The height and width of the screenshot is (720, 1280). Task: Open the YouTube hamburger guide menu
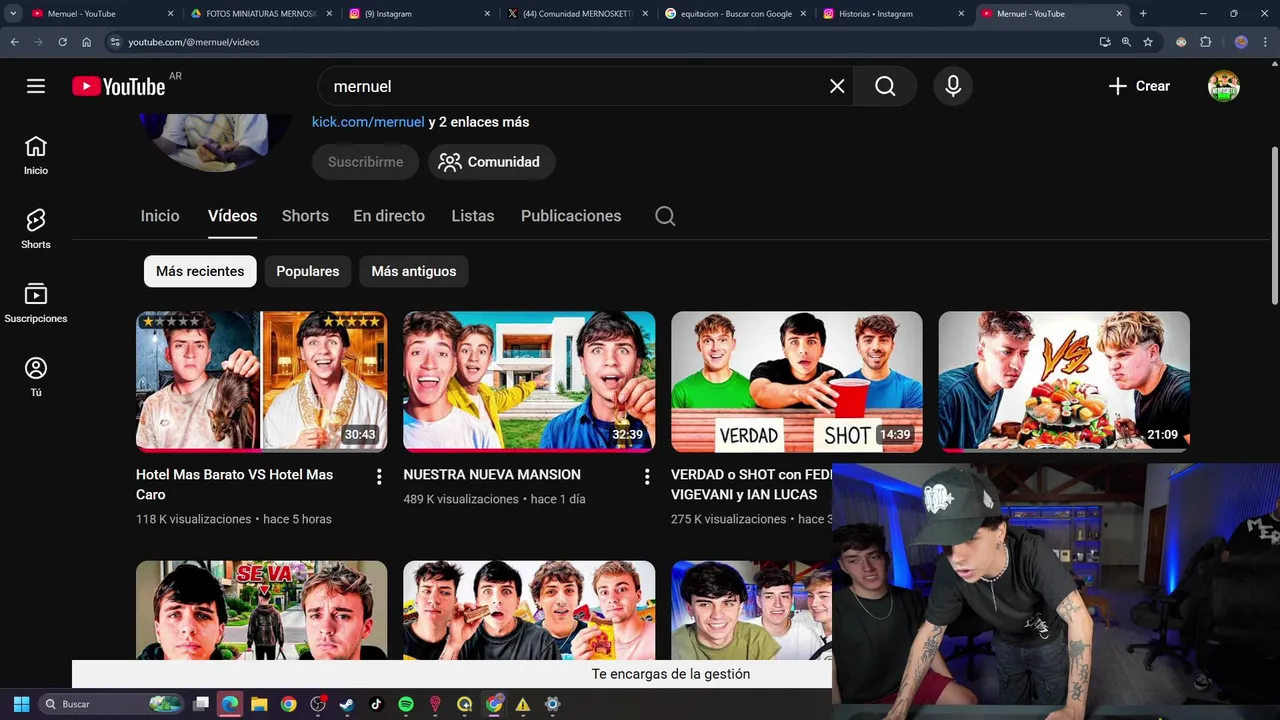tap(36, 86)
